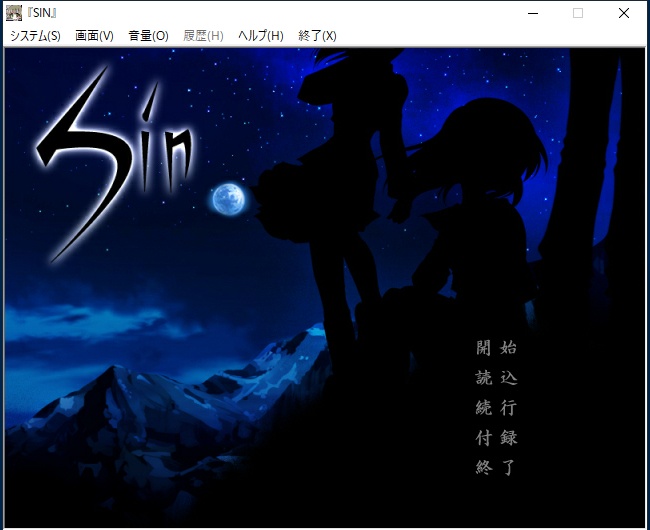Click the 『SIN』 window title text
This screenshot has width=650, height=530.
42,13
